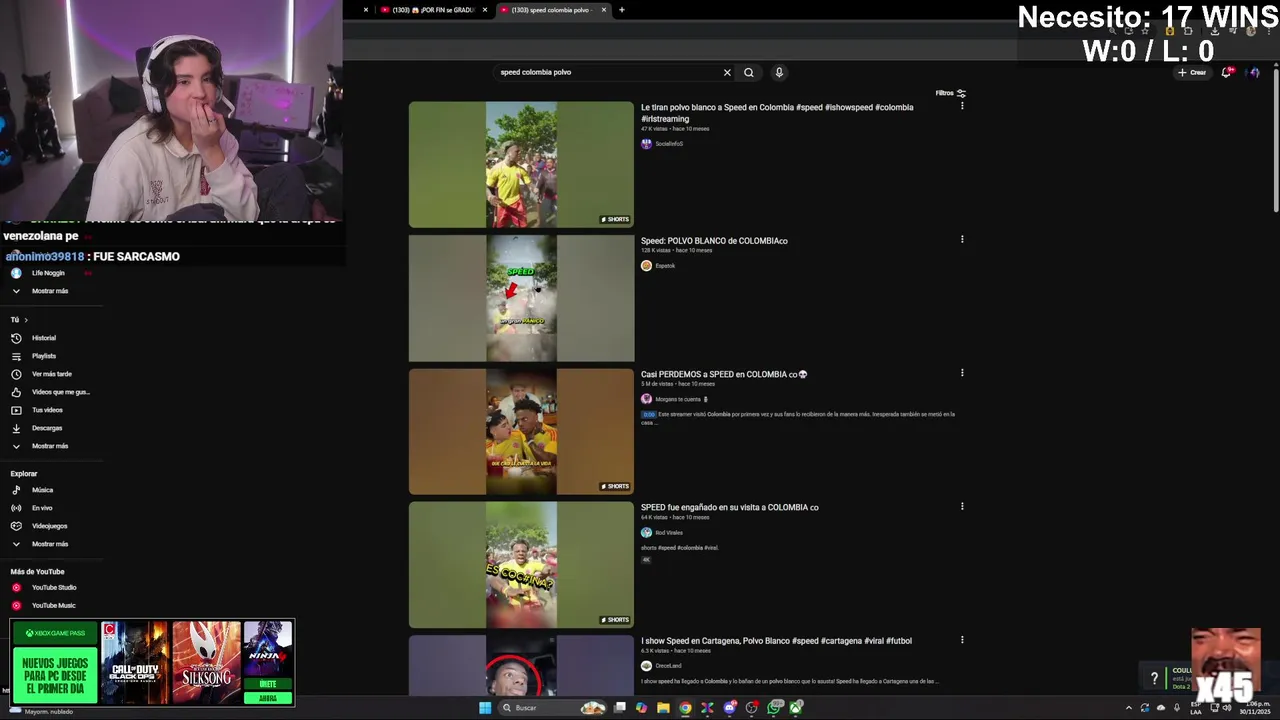
Task: Click the AHORA button in the ad
Action: pyautogui.click(x=267, y=698)
